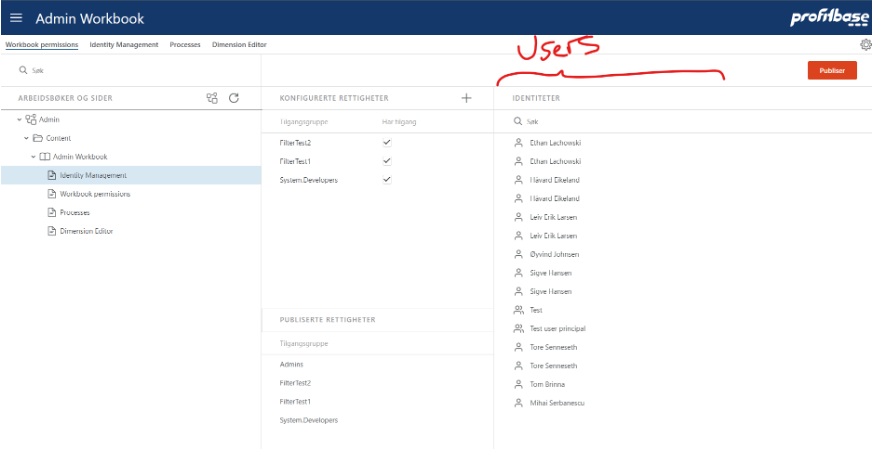Click the group icon next to Test
873x449 pixels.
(518, 310)
